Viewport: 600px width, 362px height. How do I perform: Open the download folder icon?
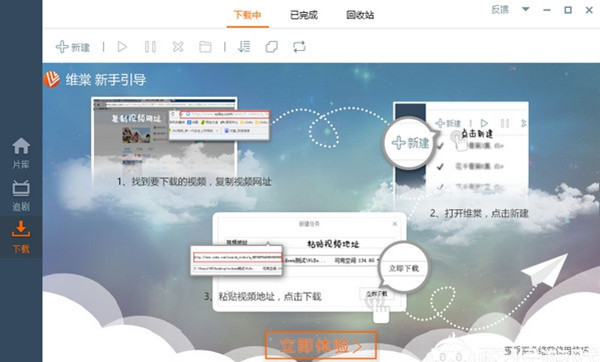tap(205, 47)
